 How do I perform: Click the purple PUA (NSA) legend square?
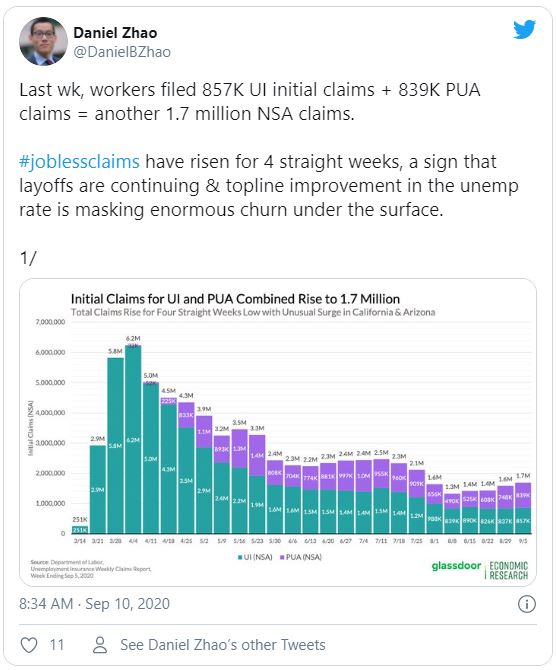(x=282, y=557)
